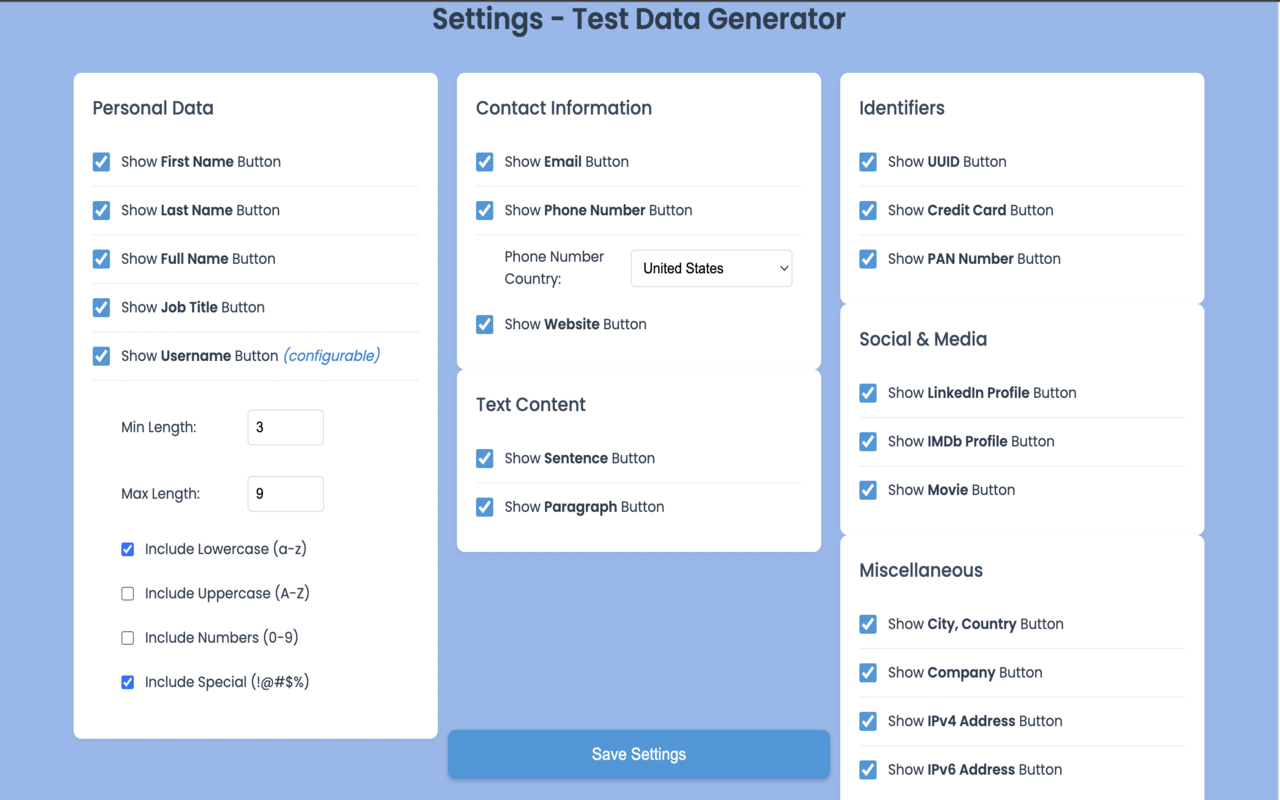
Task: Disable Show UUID Button
Action: pyautogui.click(x=868, y=161)
